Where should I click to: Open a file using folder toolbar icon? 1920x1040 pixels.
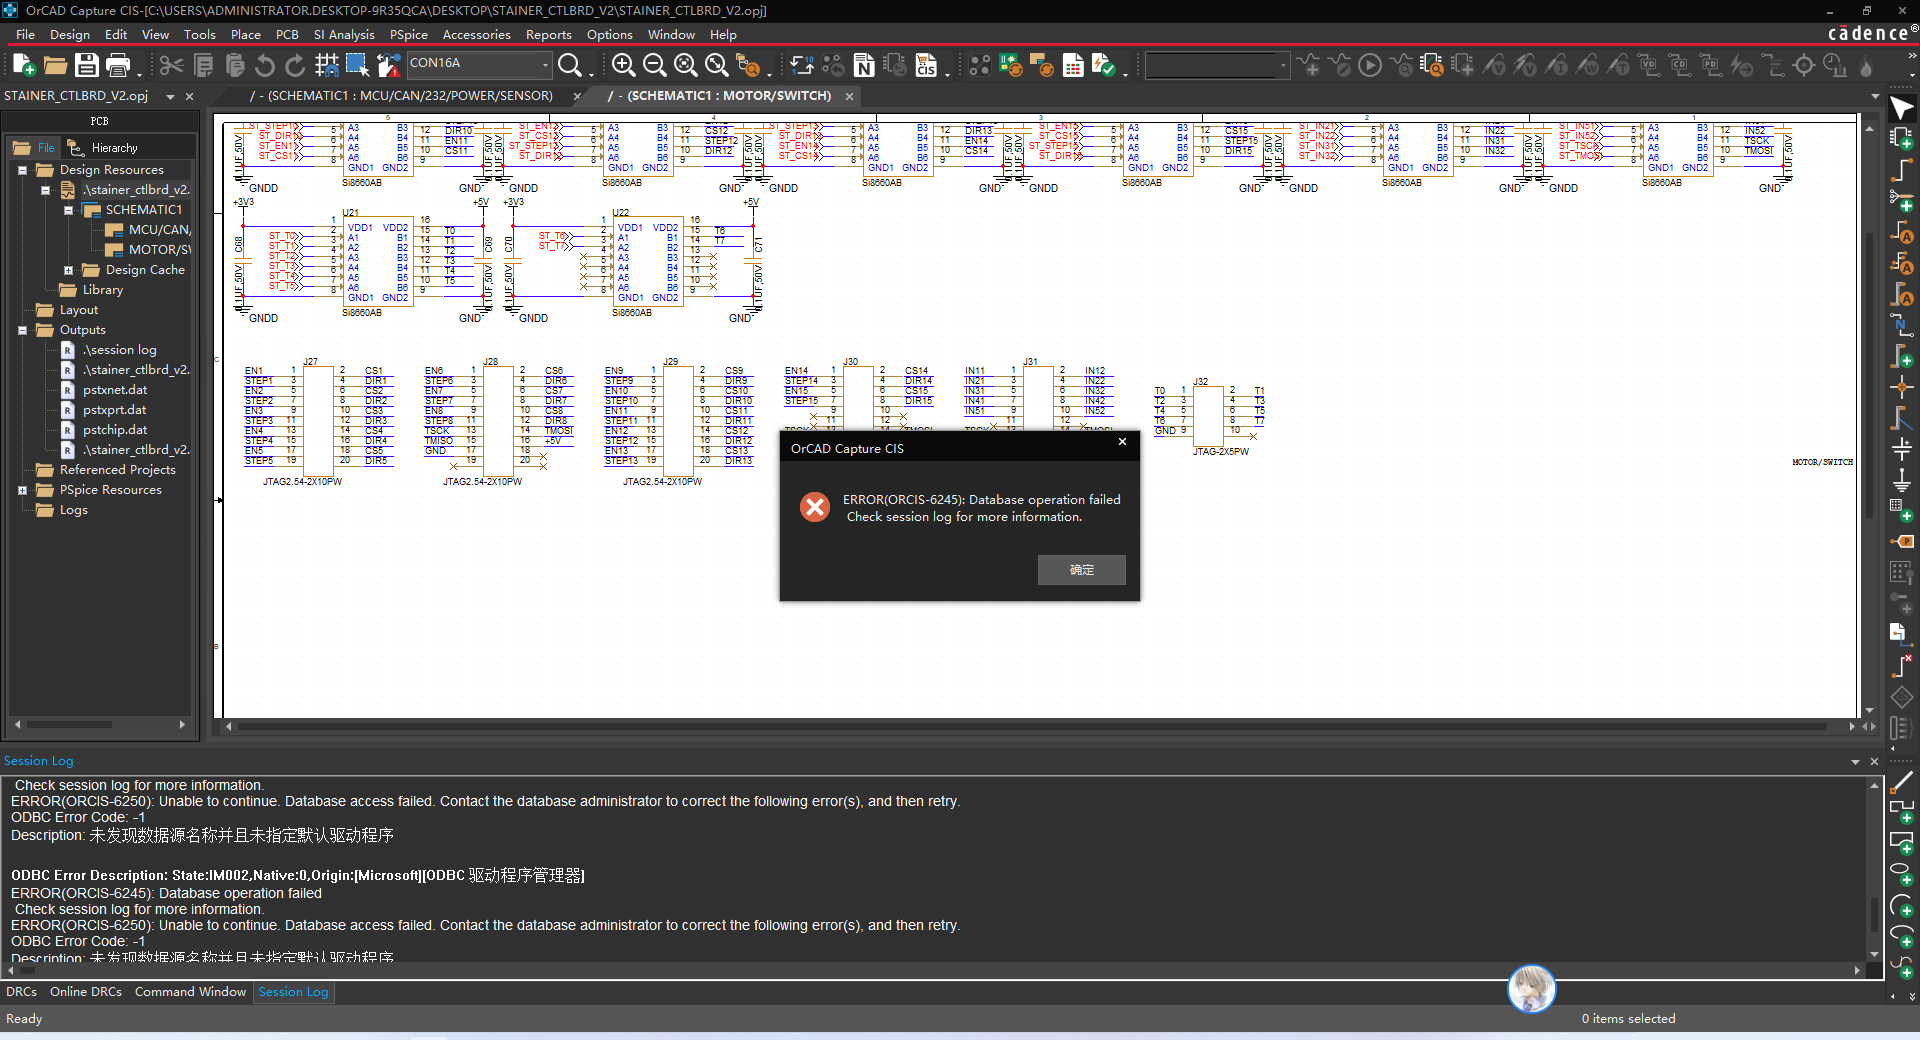(55, 66)
